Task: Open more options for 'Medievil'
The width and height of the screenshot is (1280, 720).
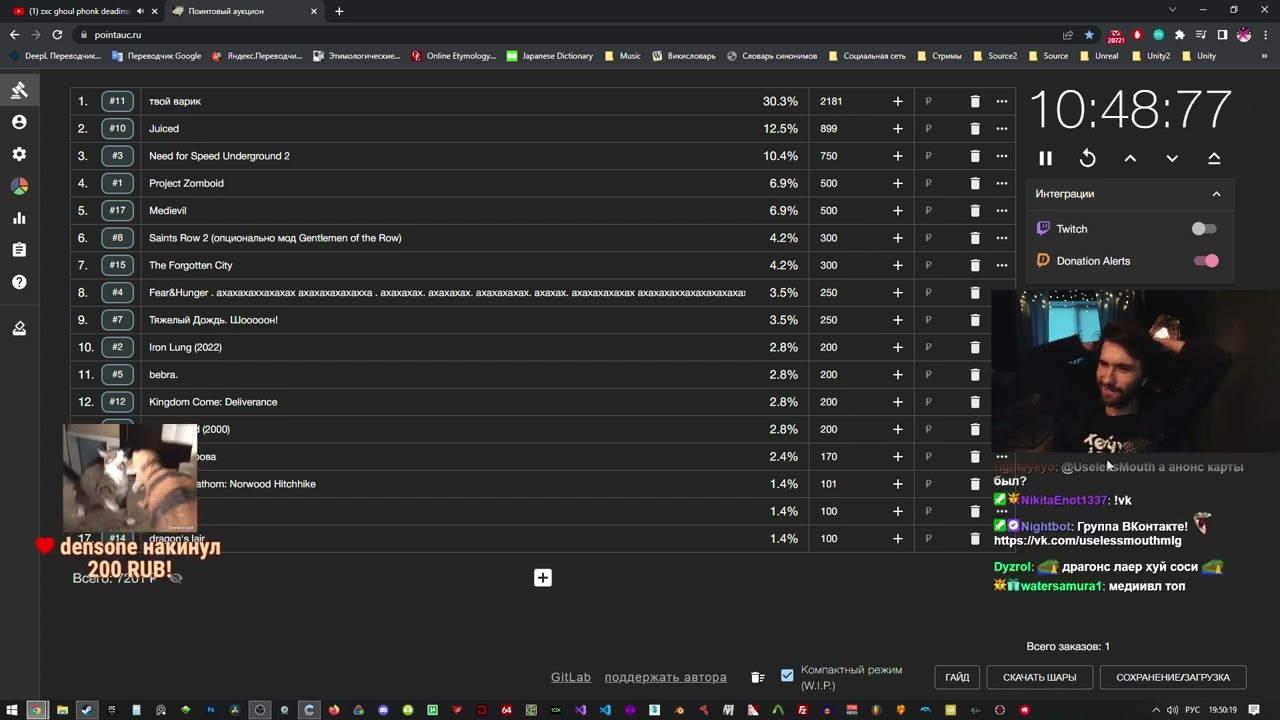Action: pyautogui.click(x=1002, y=210)
